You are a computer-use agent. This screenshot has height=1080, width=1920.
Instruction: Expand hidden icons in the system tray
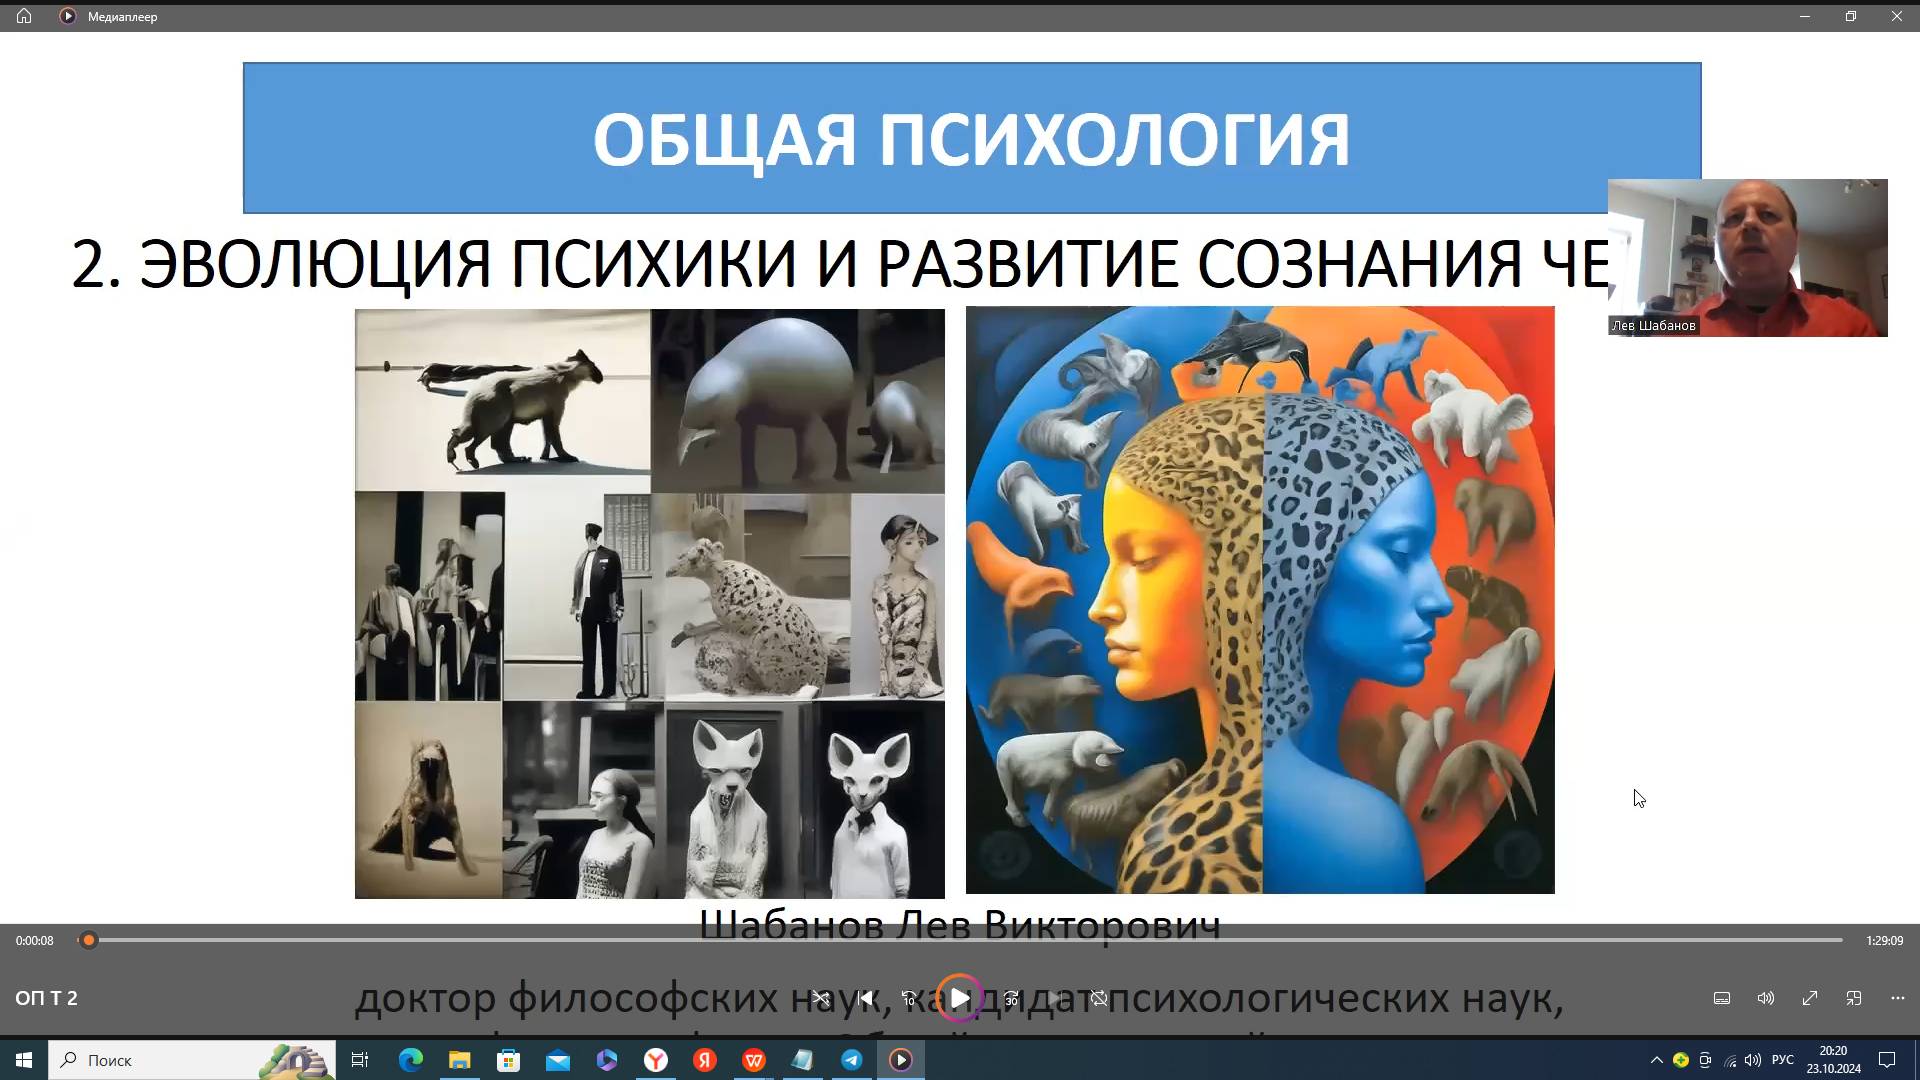(x=1657, y=1060)
